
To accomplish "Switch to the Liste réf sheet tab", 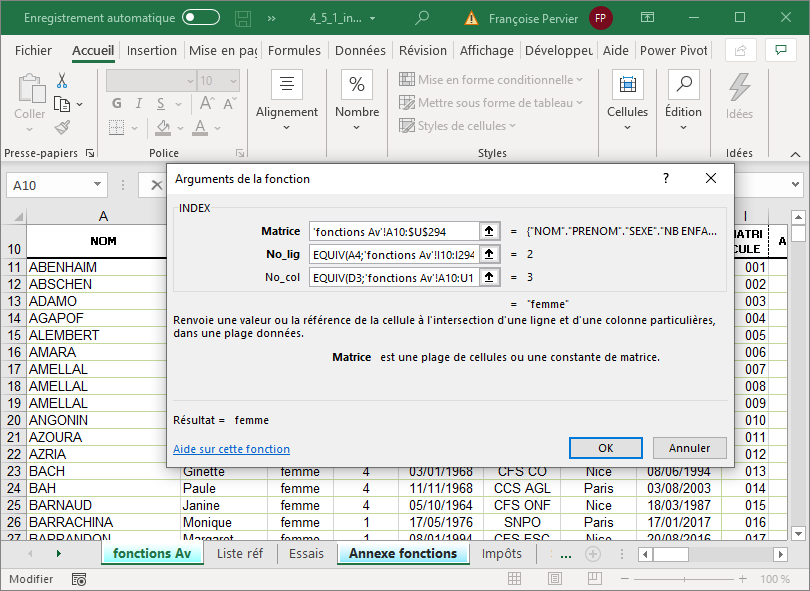I will [x=240, y=553].
